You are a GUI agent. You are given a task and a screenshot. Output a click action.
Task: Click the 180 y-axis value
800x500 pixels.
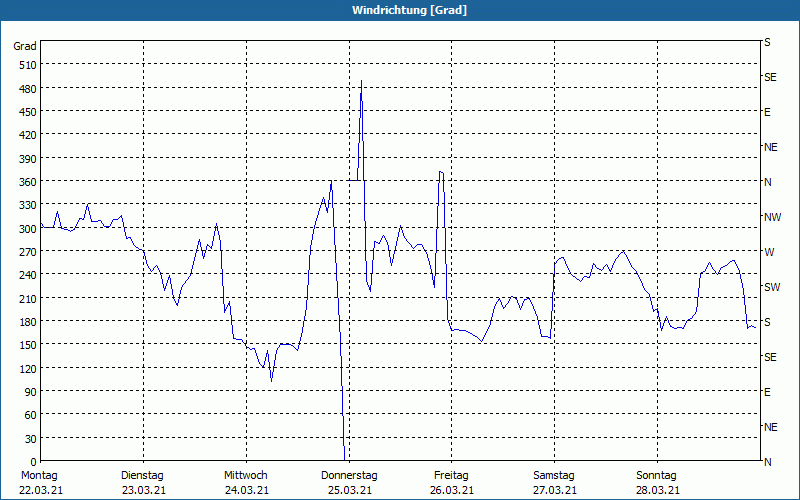(x=28, y=322)
